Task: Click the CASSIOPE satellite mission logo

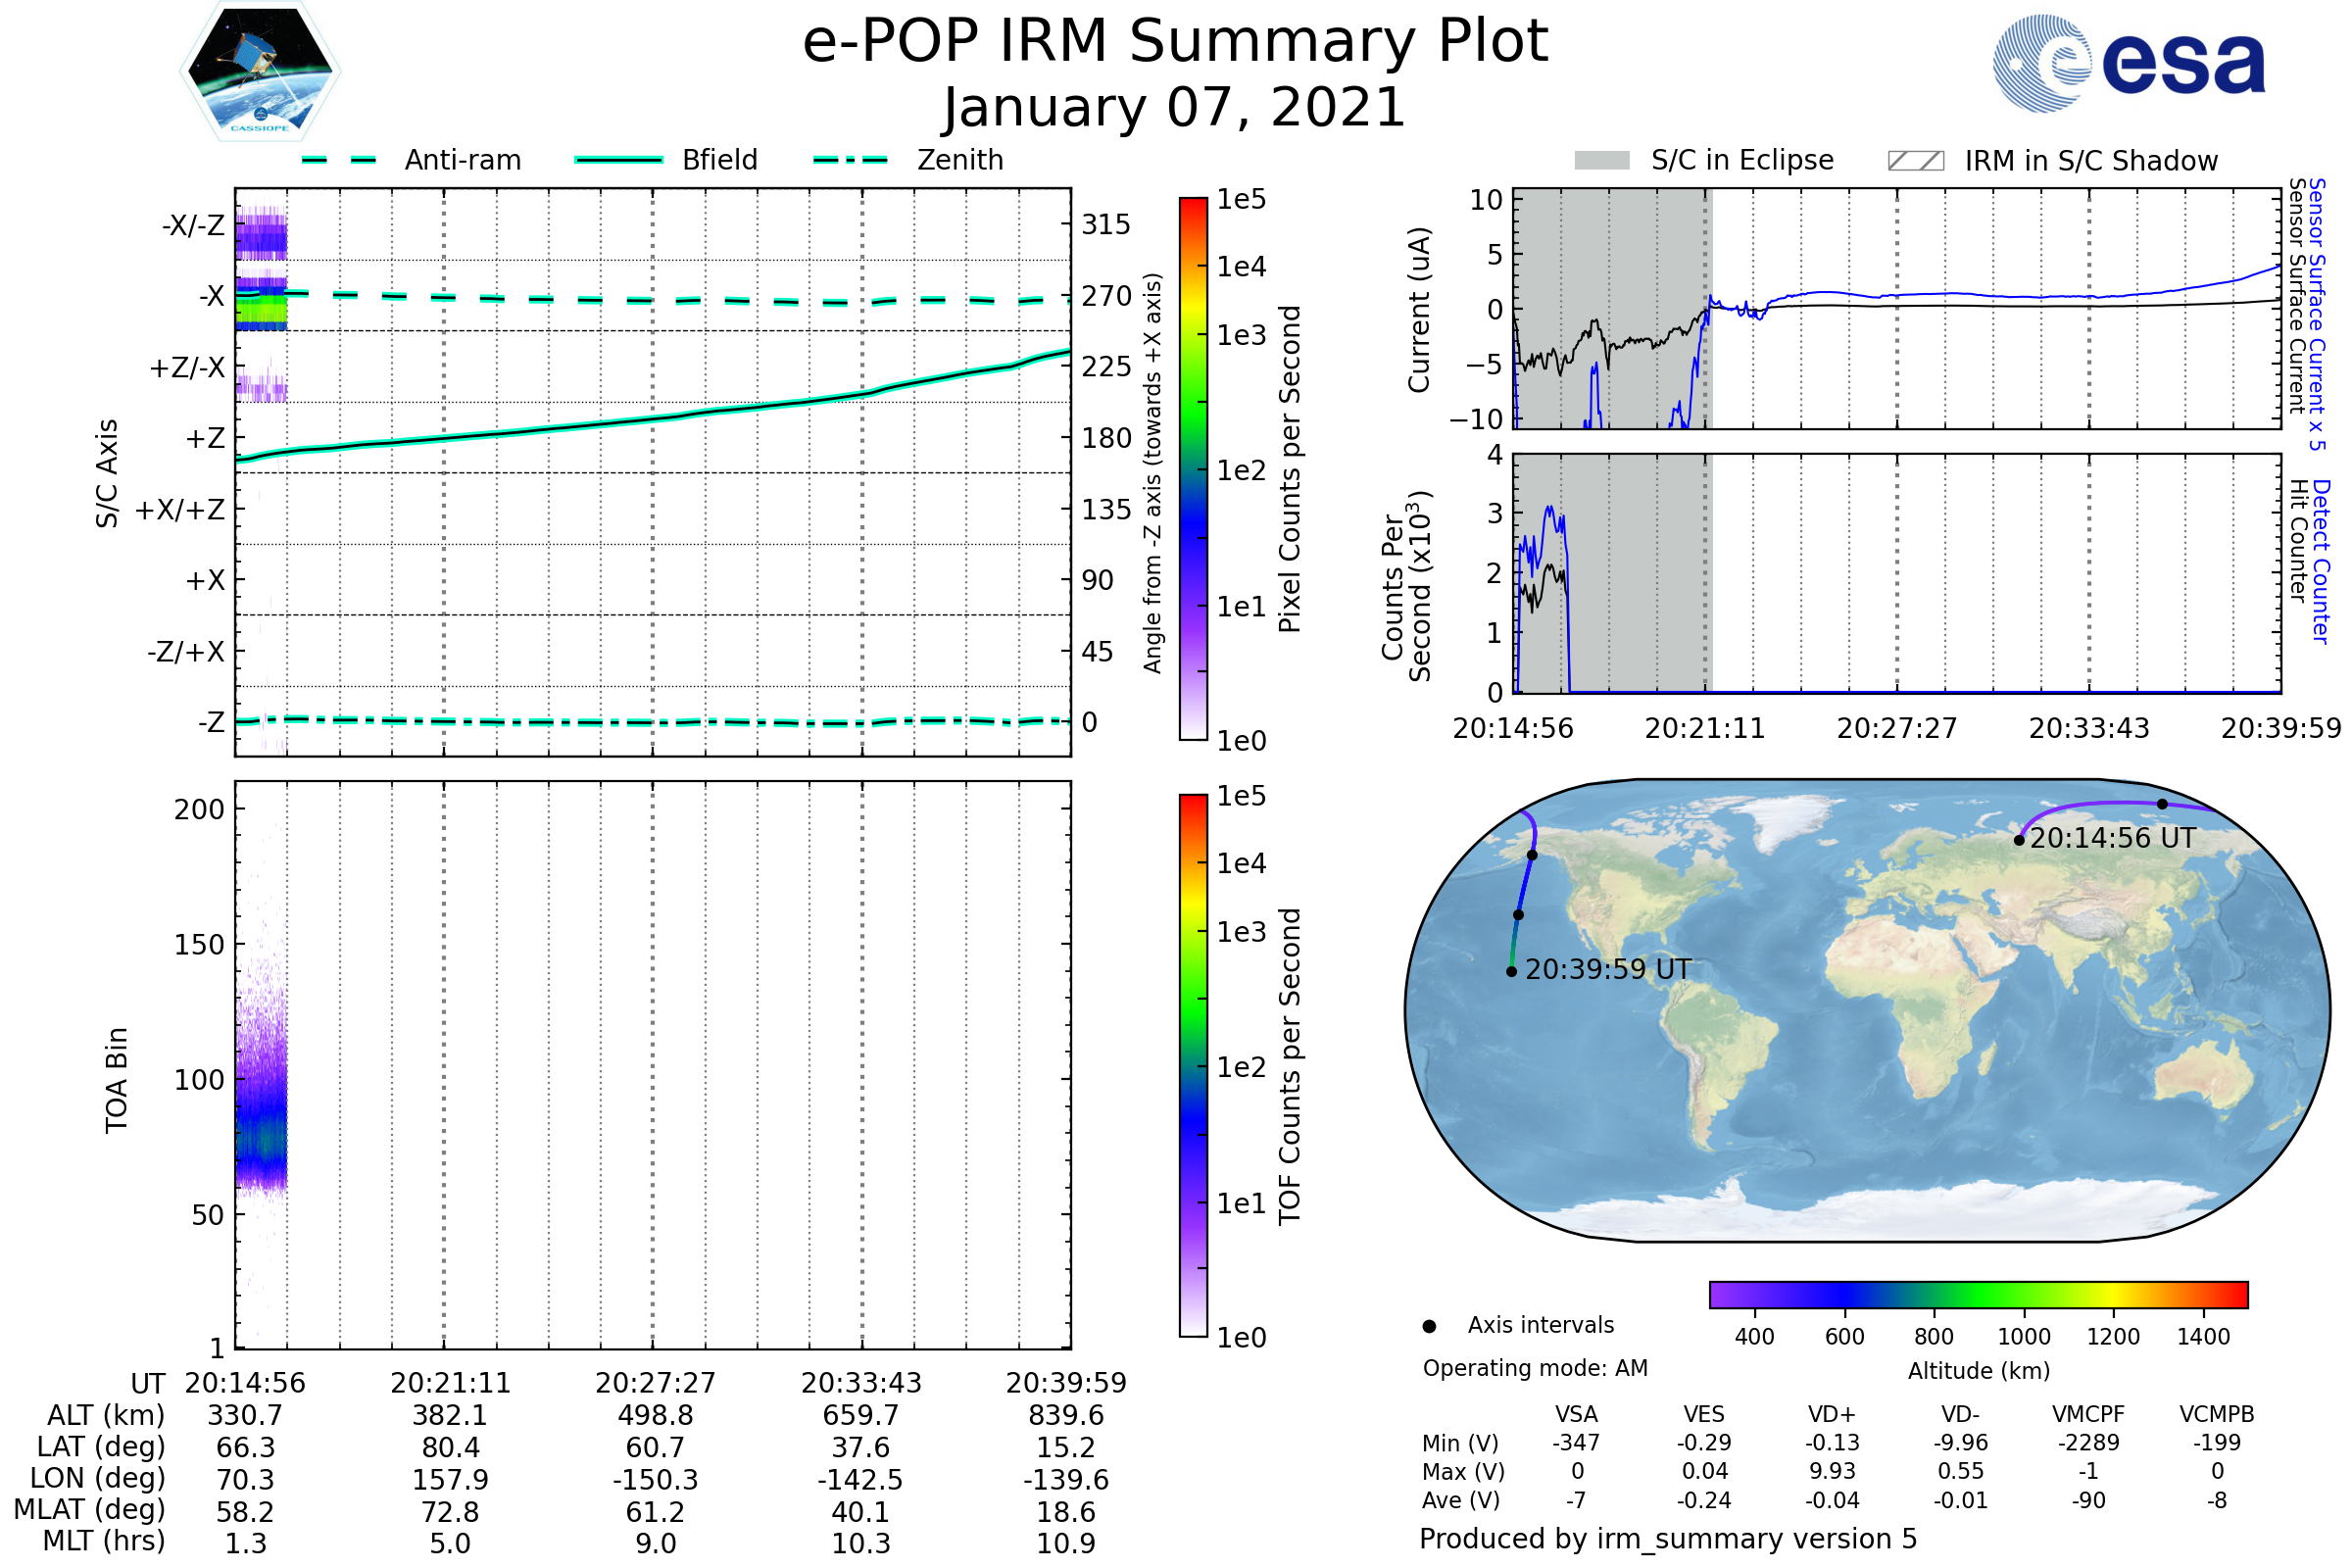Action: (260, 72)
